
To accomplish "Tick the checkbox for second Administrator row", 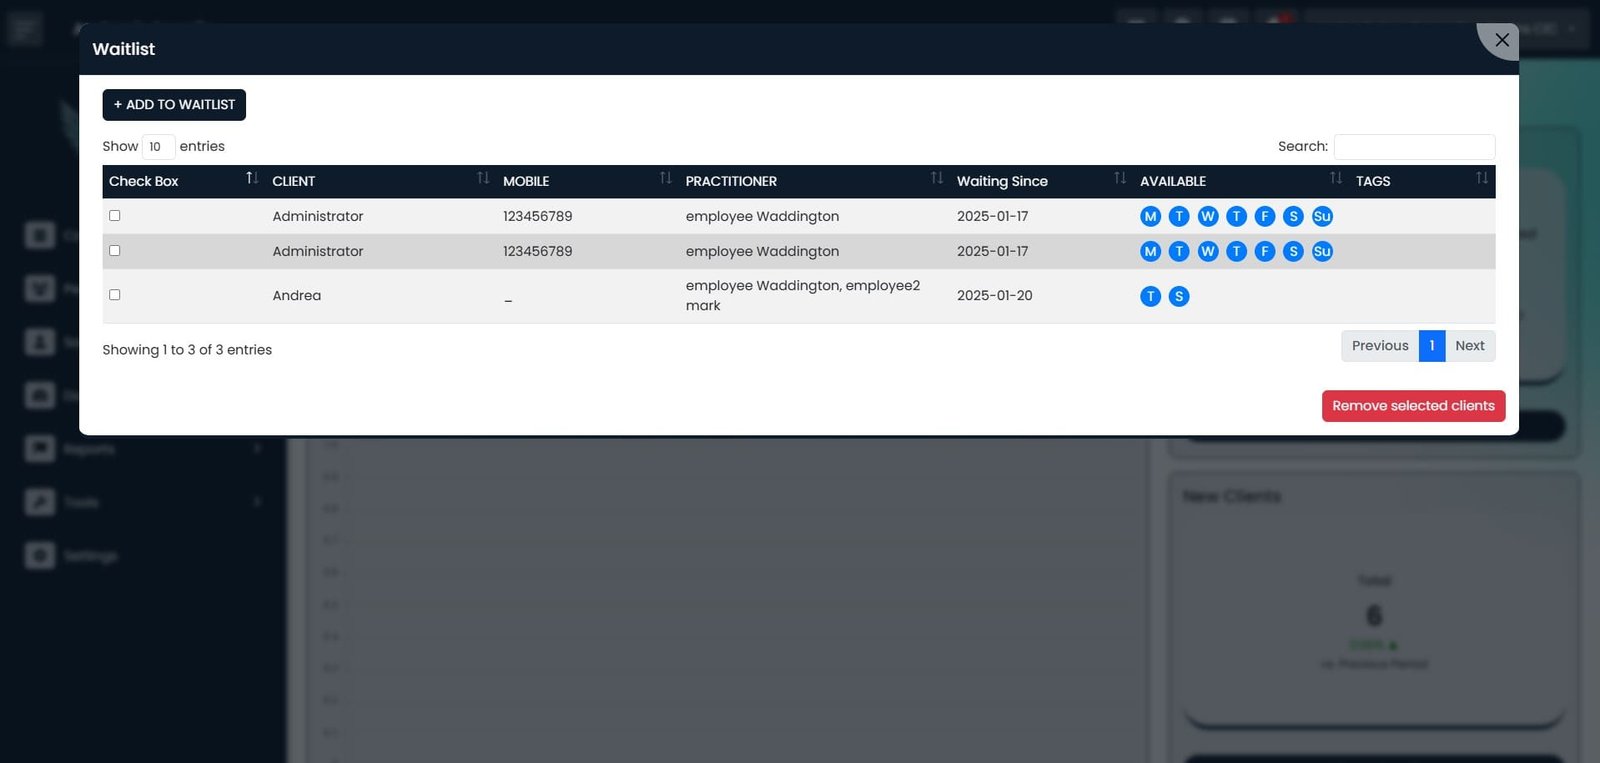I will point(115,250).
